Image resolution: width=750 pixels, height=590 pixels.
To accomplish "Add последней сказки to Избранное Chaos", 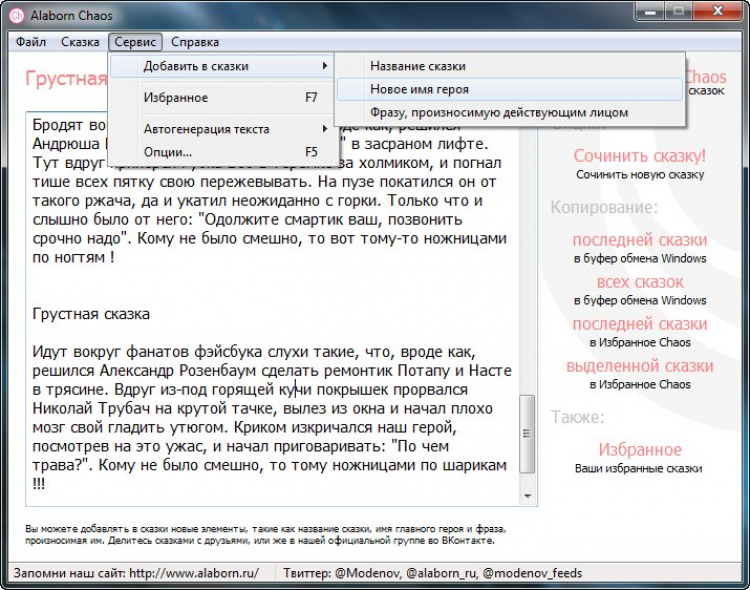I will pyautogui.click(x=640, y=324).
